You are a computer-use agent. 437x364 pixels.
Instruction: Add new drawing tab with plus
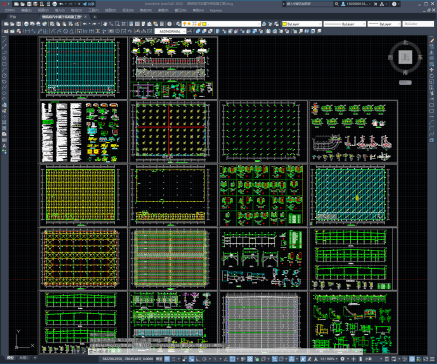(x=95, y=17)
